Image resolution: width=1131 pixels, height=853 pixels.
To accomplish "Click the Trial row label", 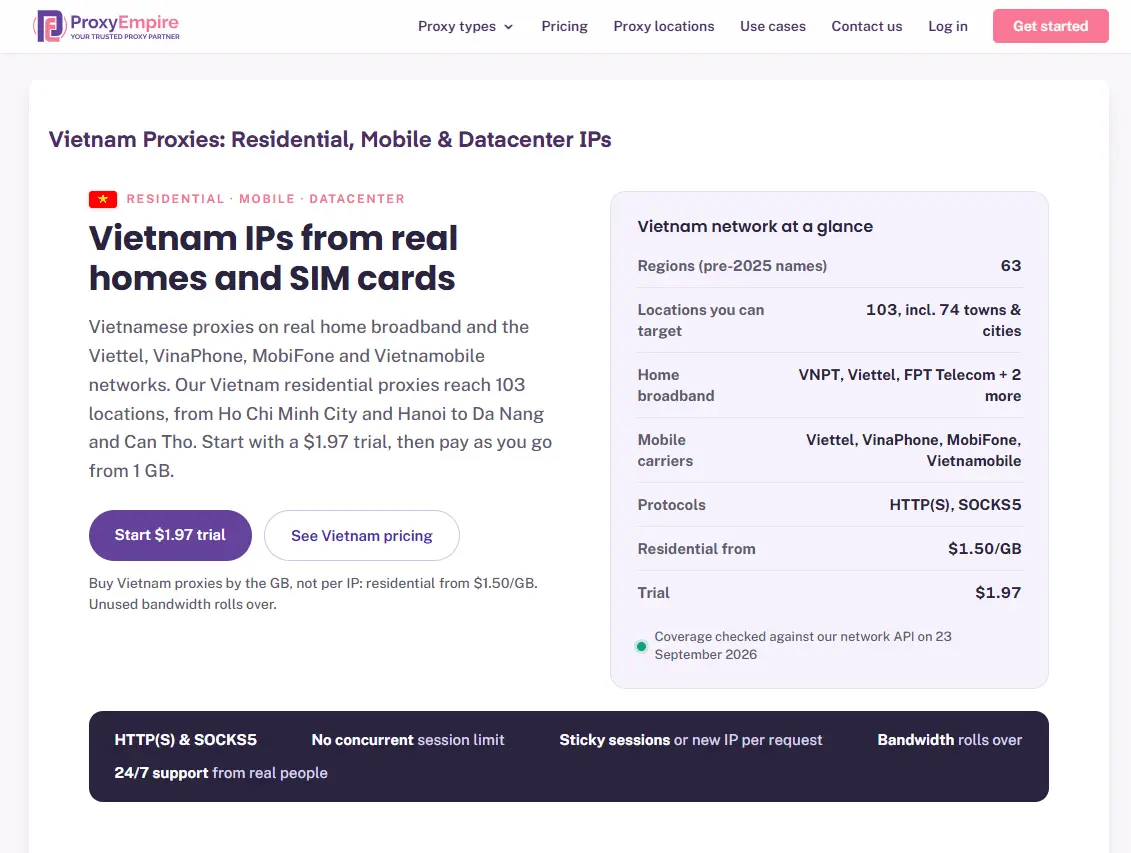I will click(x=653, y=593).
